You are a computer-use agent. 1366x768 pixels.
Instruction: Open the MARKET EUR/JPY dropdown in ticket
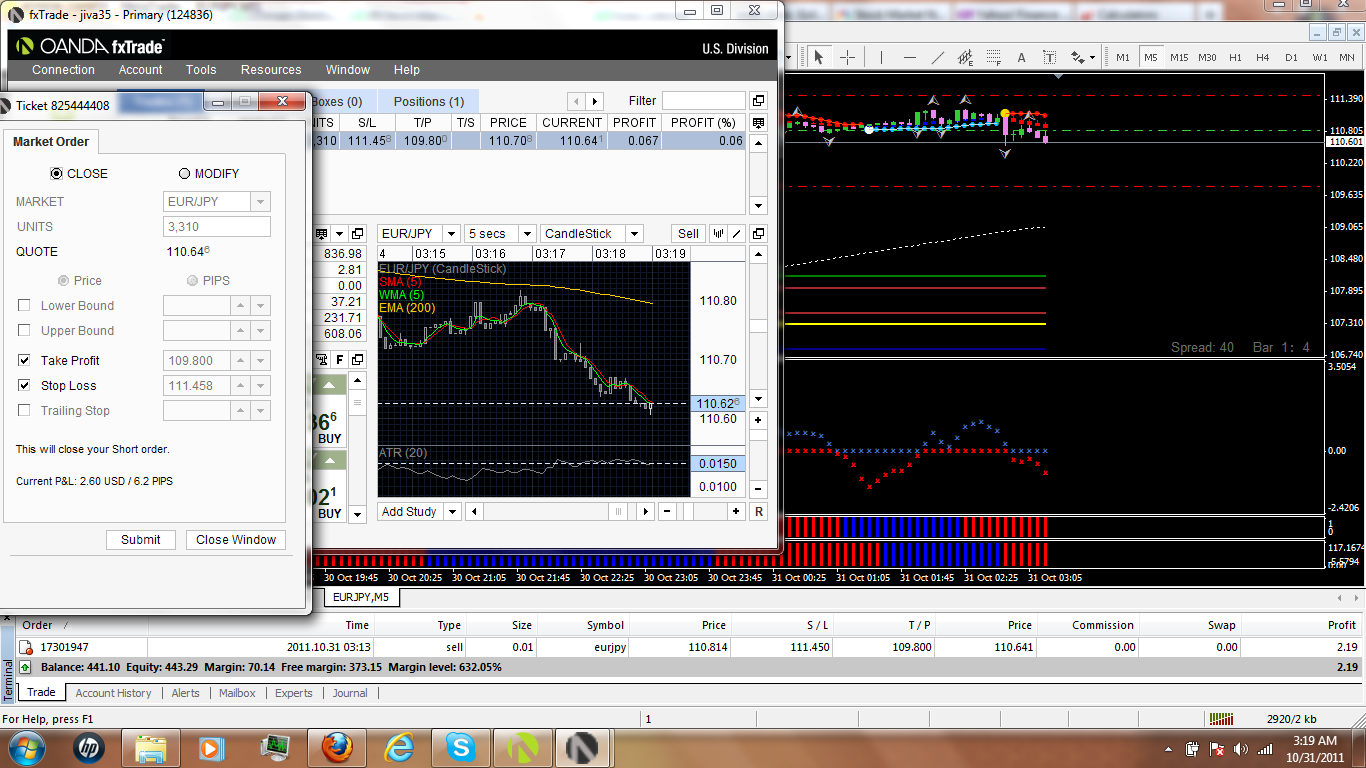coord(261,201)
